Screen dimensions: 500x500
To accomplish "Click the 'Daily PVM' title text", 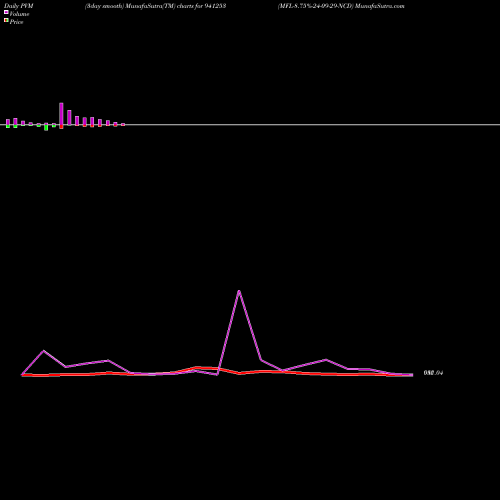I will pyautogui.click(x=19, y=6).
